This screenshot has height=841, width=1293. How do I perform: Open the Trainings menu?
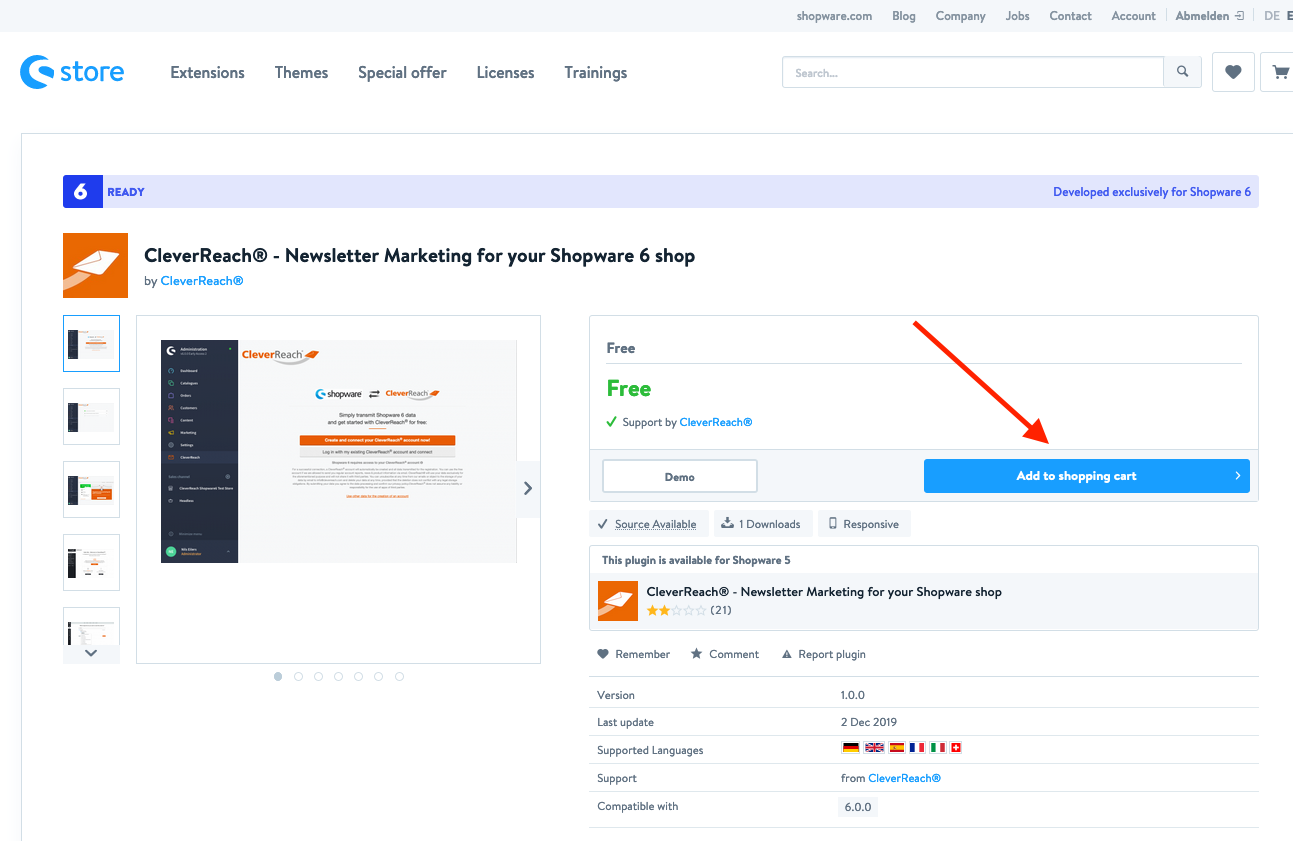(x=596, y=73)
